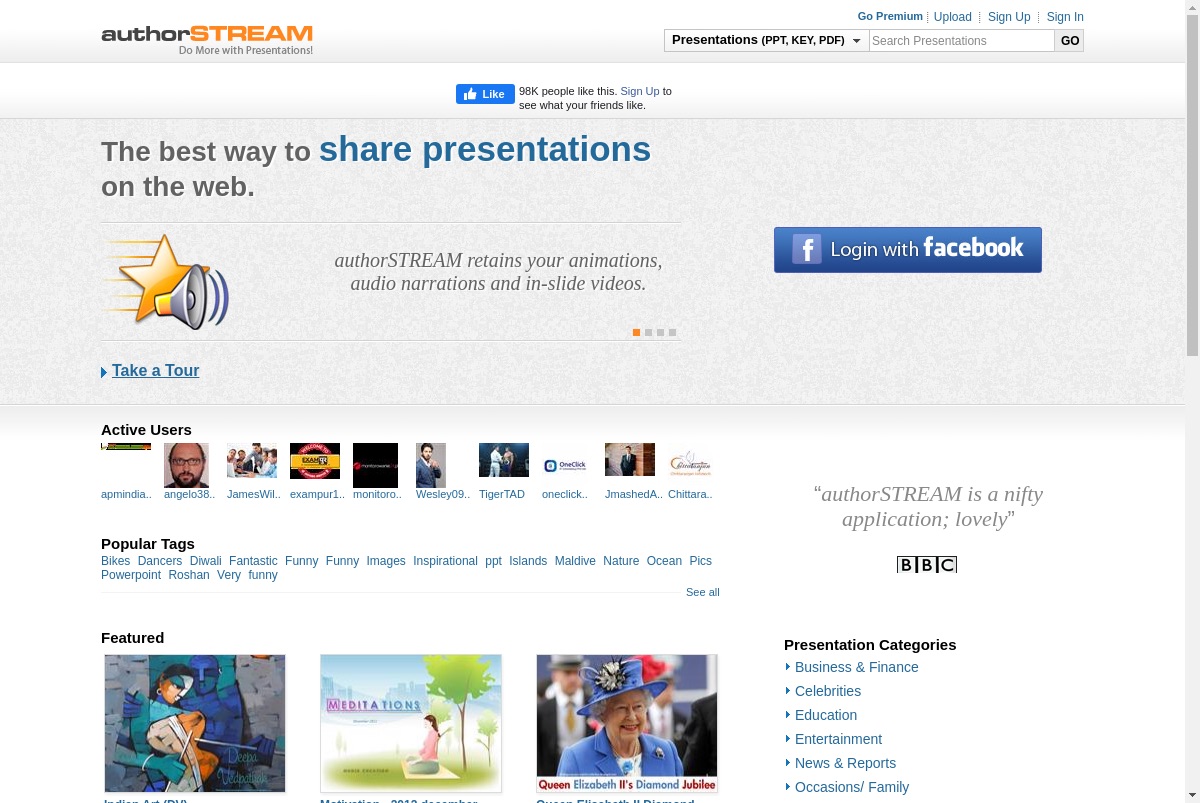Open the Queen Elizabeth Diamond Jubilee thumbnail
1200x803 pixels.
tap(627, 723)
